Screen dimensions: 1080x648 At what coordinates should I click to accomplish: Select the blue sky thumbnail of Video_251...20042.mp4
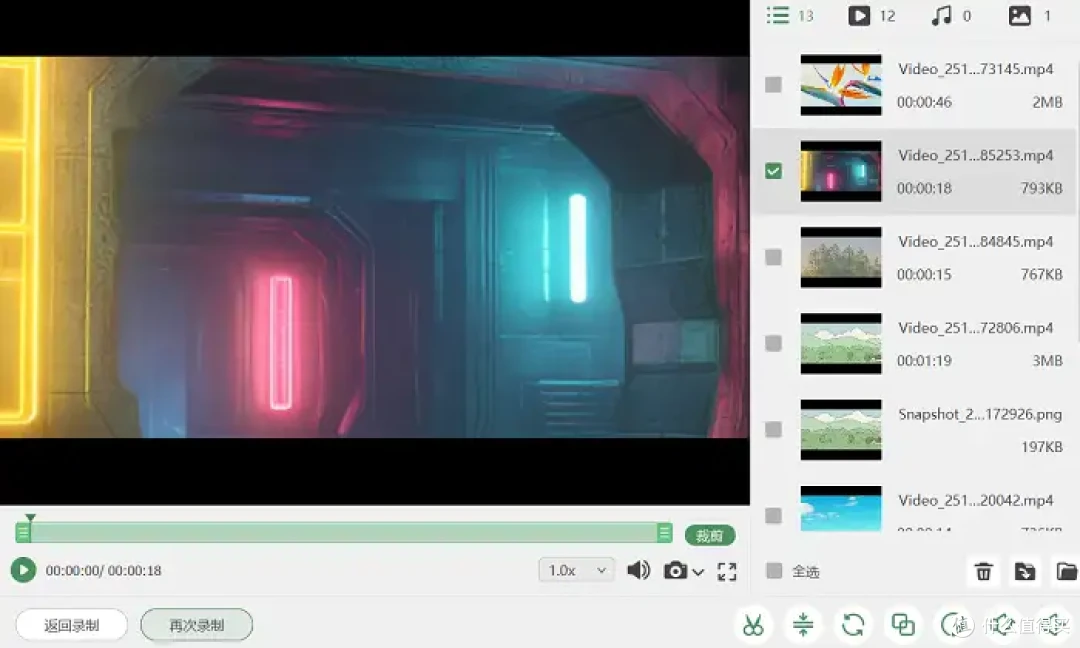click(840, 508)
